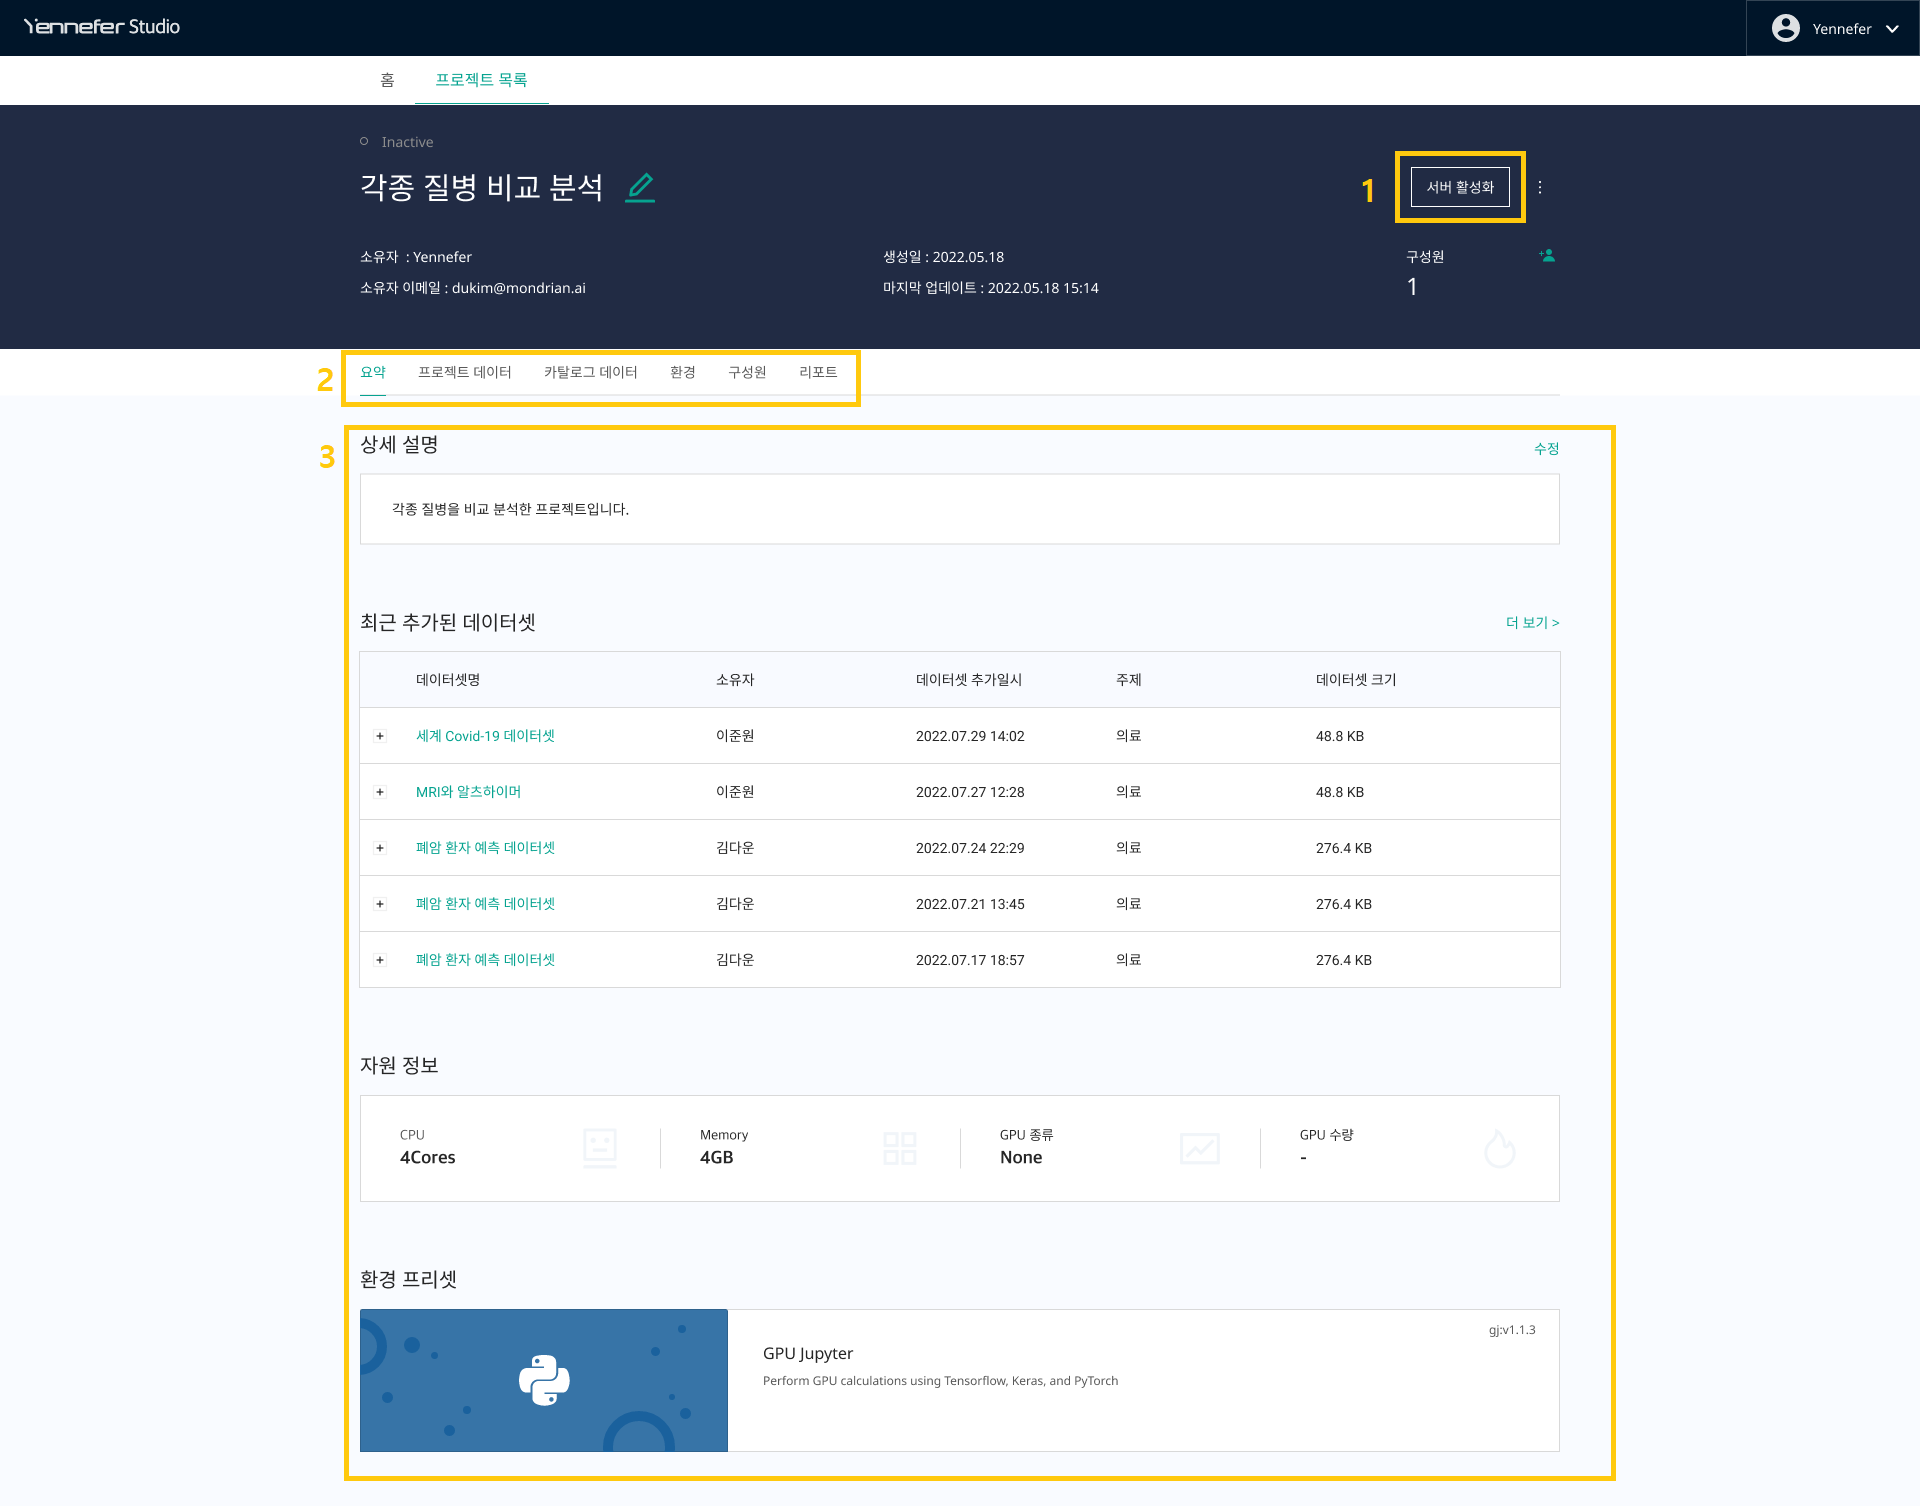This screenshot has width=1922, height=1506.
Task: Click the add member person icon
Action: pos(1547,256)
